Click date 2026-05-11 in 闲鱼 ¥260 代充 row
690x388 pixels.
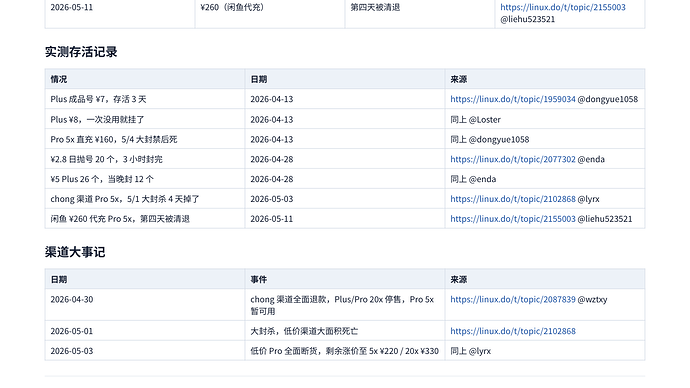click(x=272, y=219)
